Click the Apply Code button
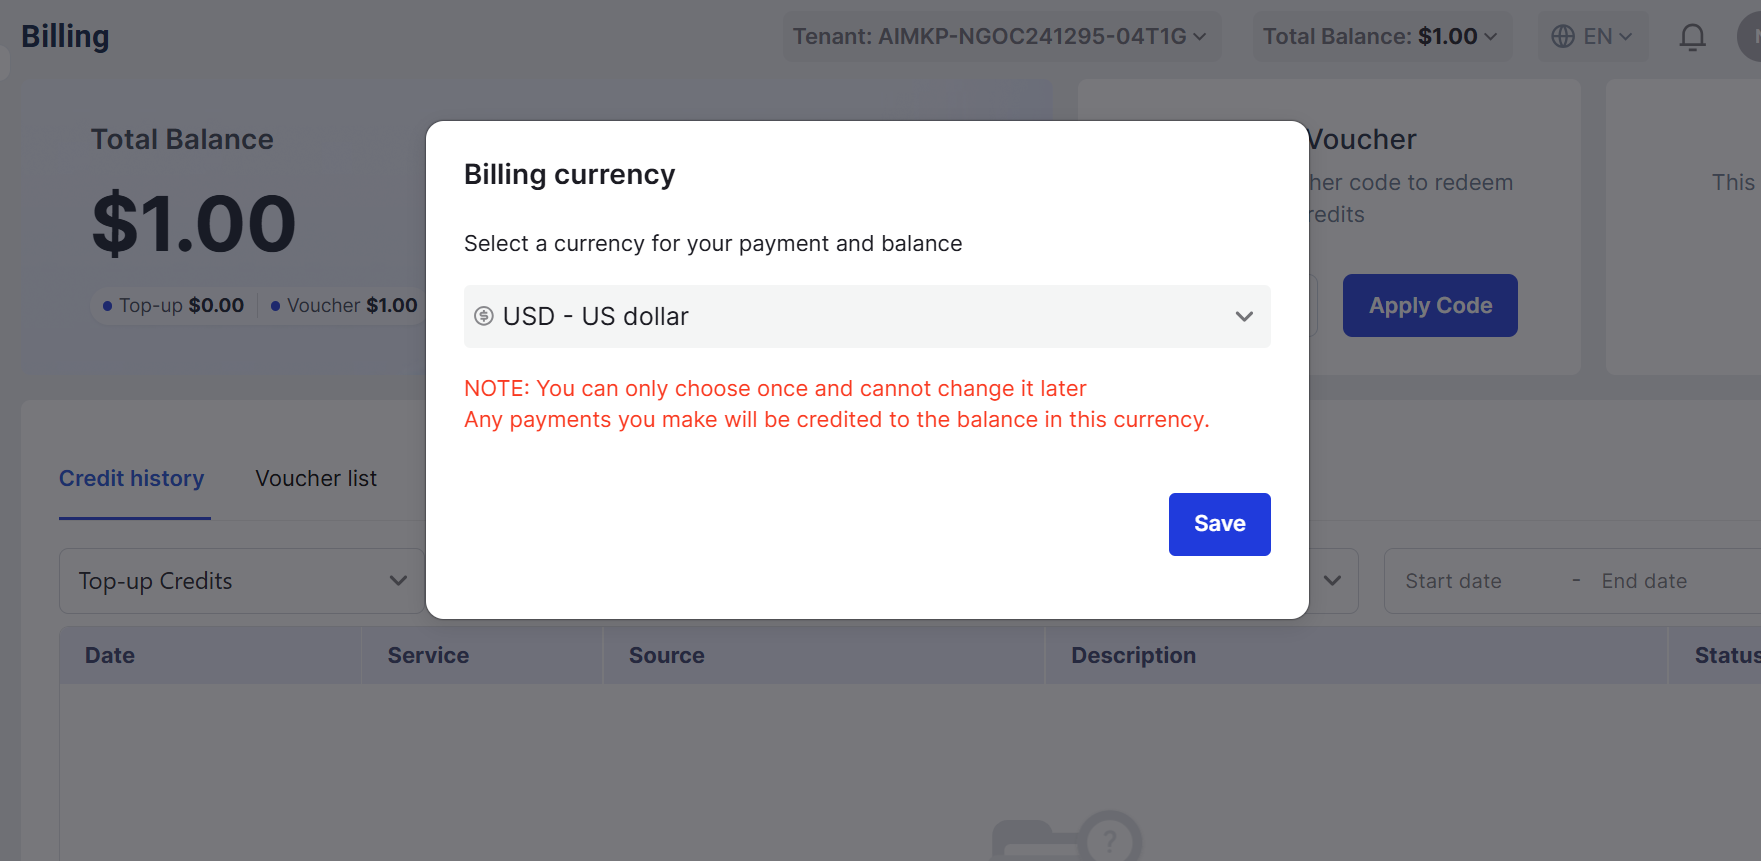Image resolution: width=1761 pixels, height=861 pixels. [x=1430, y=306]
